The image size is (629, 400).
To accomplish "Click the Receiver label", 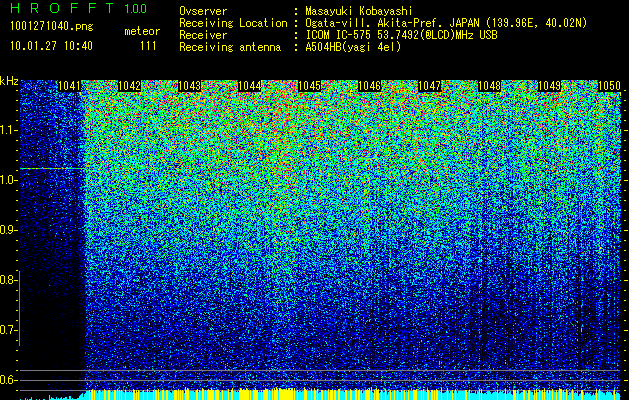I will pyautogui.click(x=203, y=35).
